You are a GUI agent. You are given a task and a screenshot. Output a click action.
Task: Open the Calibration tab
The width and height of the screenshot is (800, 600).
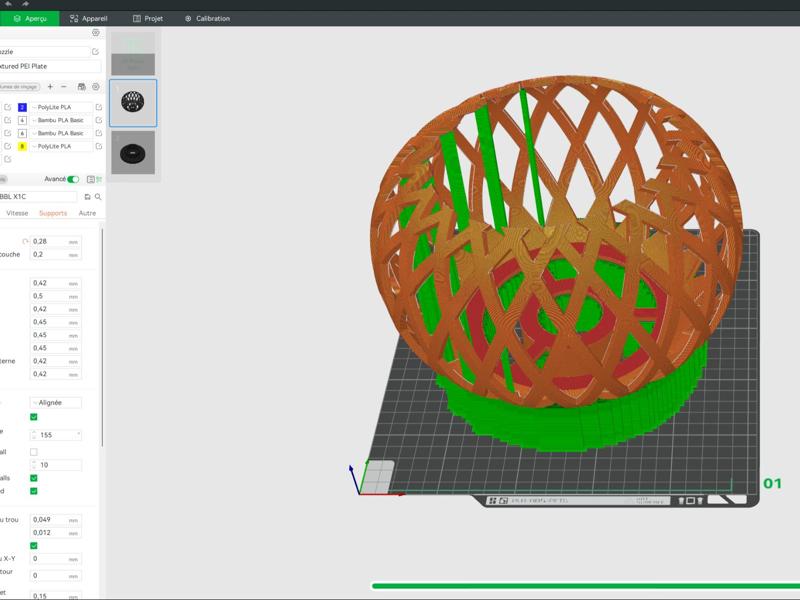[x=207, y=18]
